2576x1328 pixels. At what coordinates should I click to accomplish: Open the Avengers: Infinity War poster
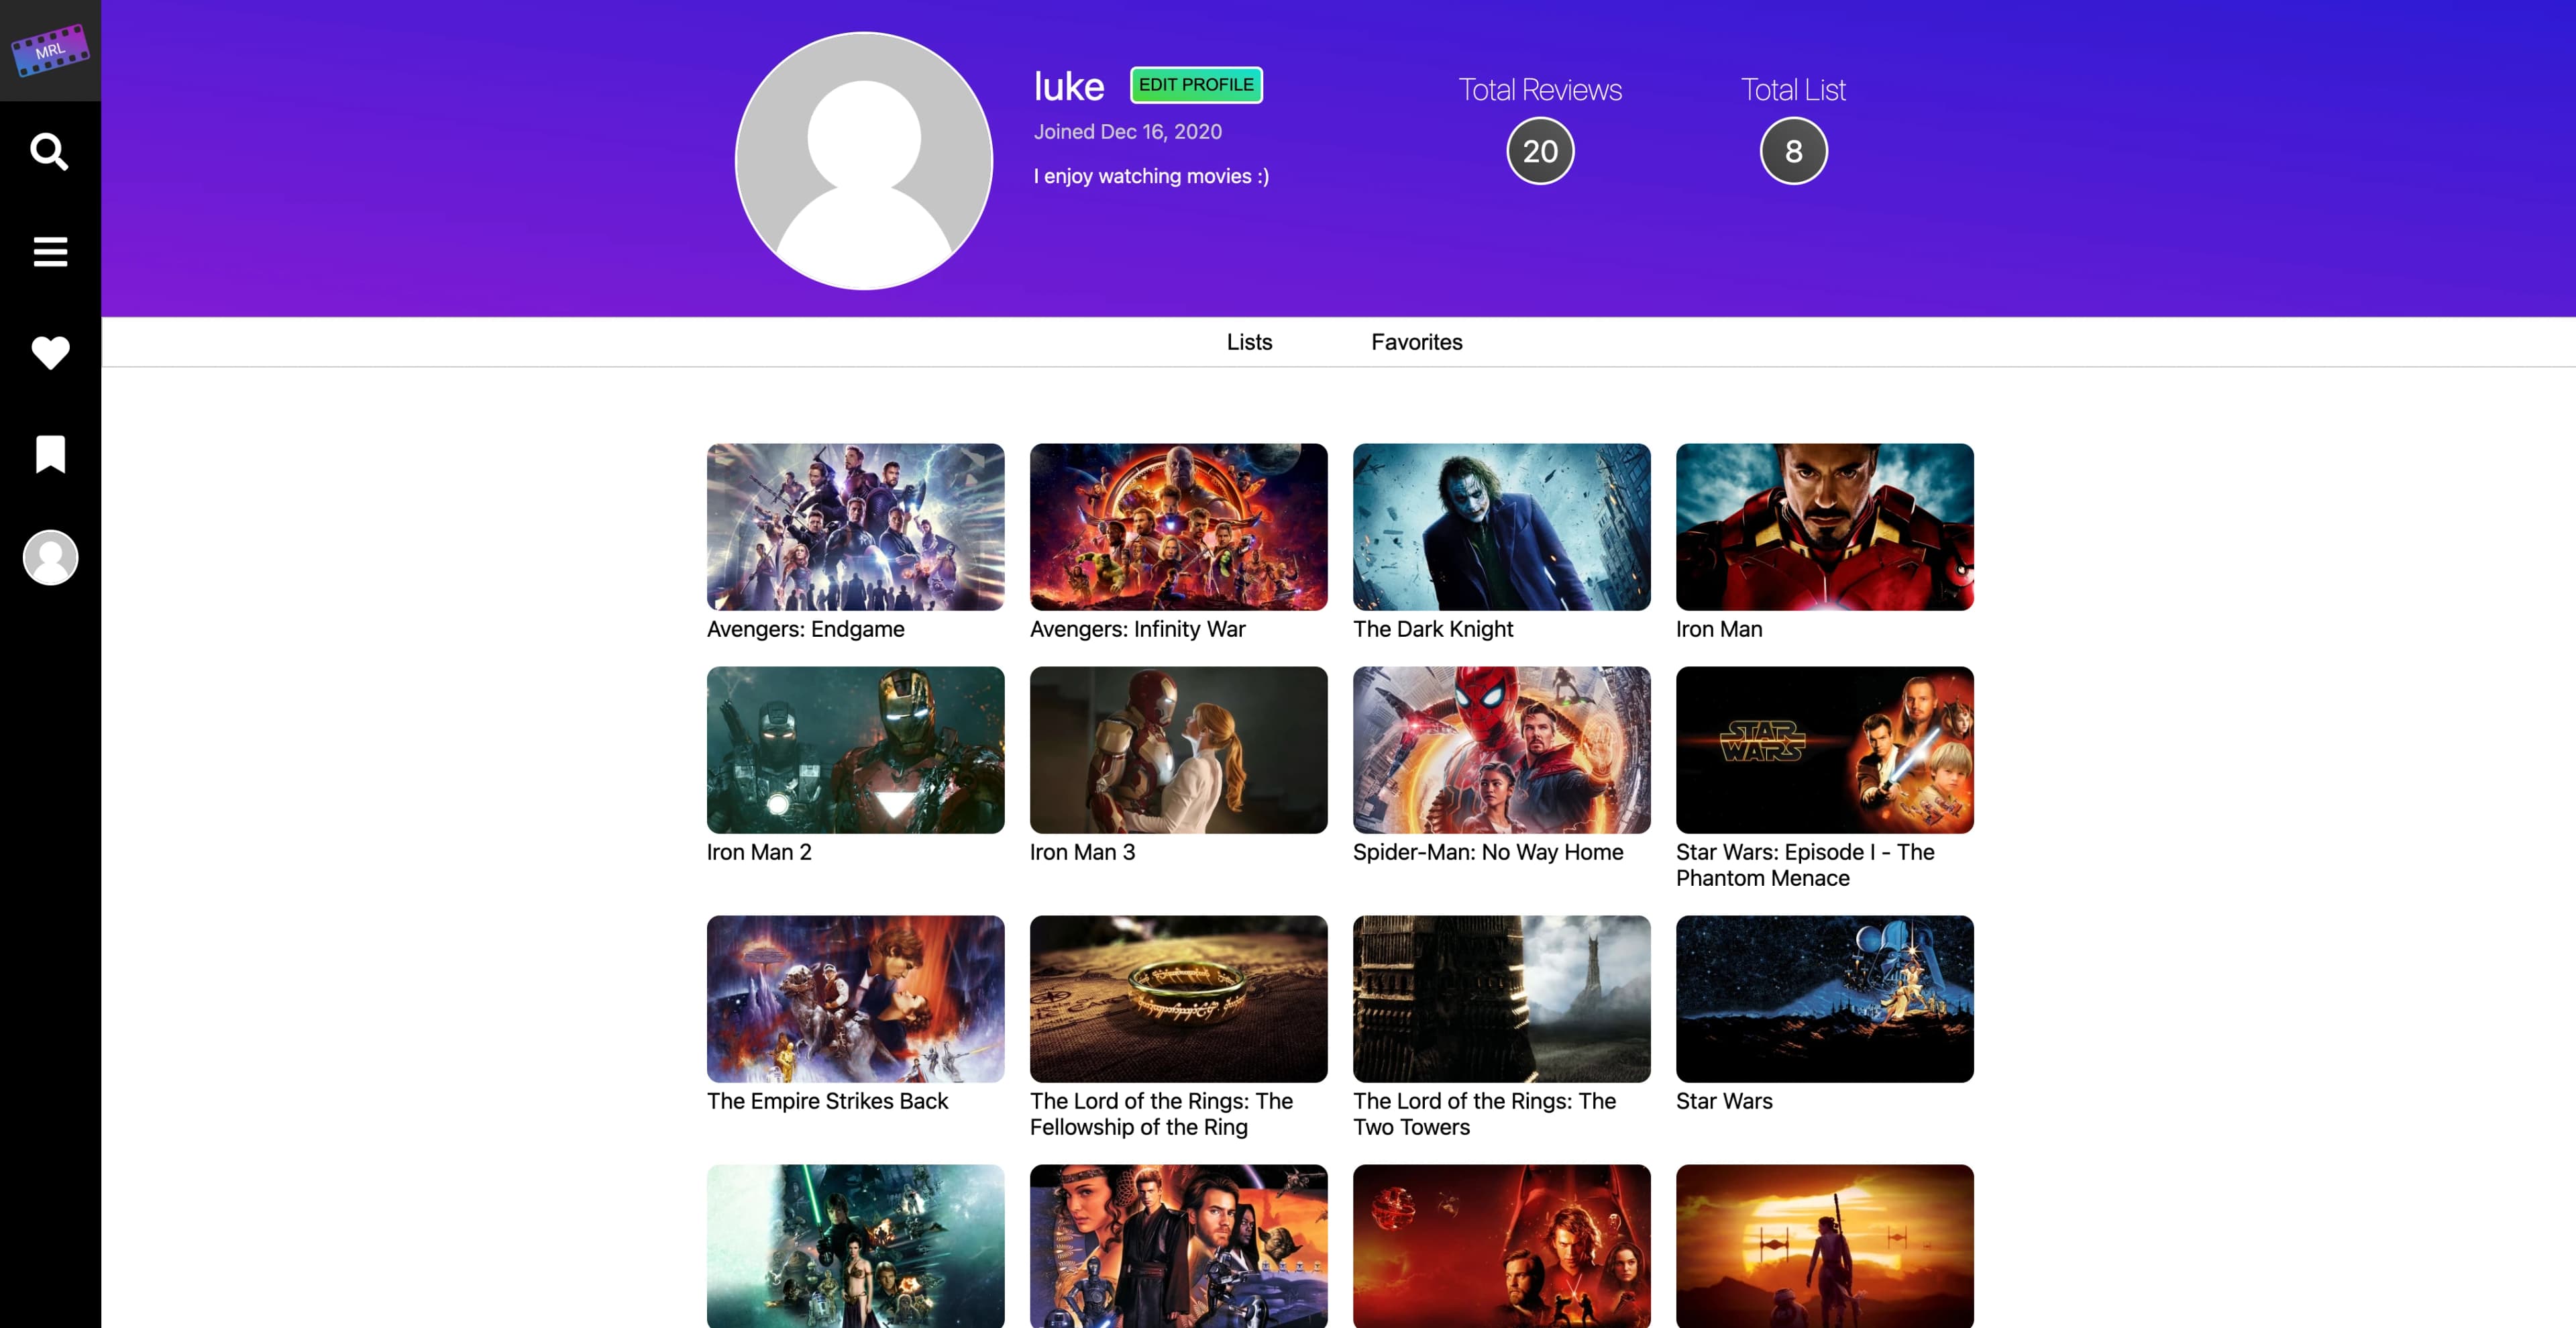(x=1178, y=527)
